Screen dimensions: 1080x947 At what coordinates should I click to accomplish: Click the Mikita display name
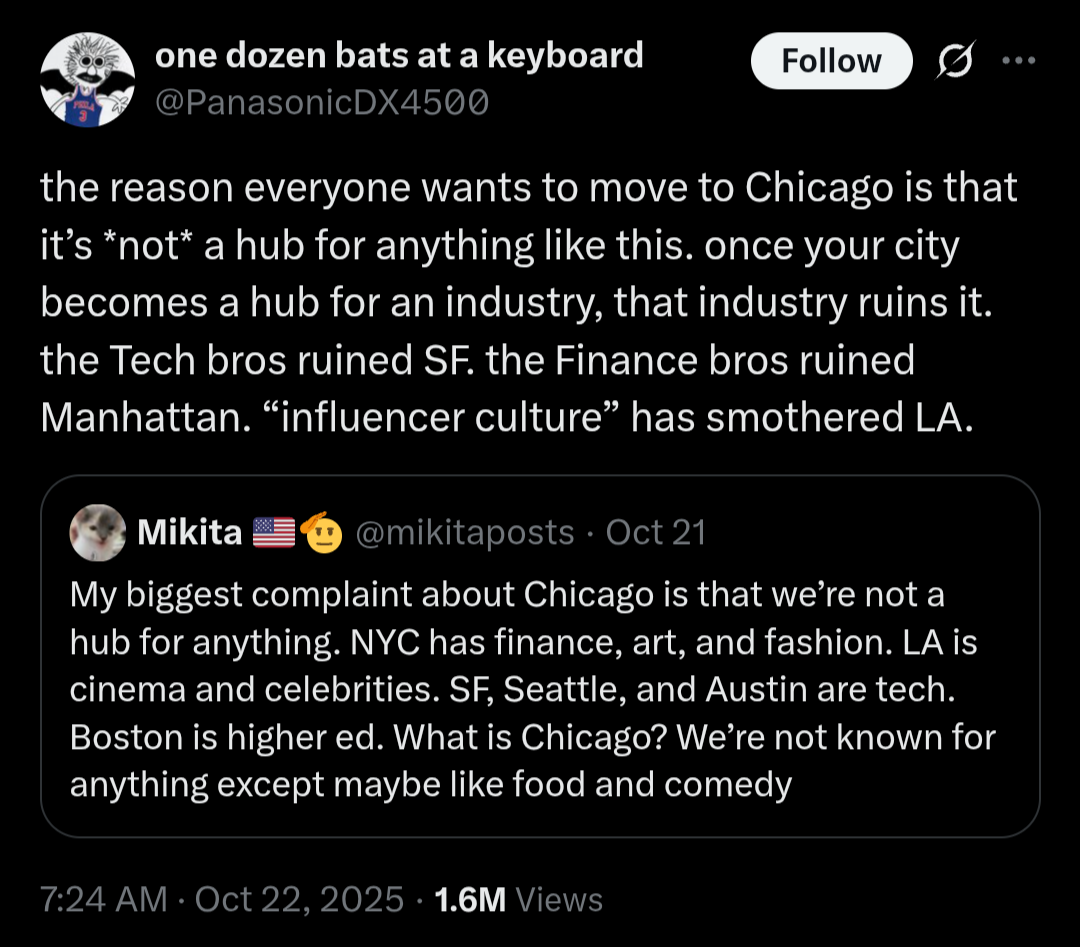pos(189,533)
